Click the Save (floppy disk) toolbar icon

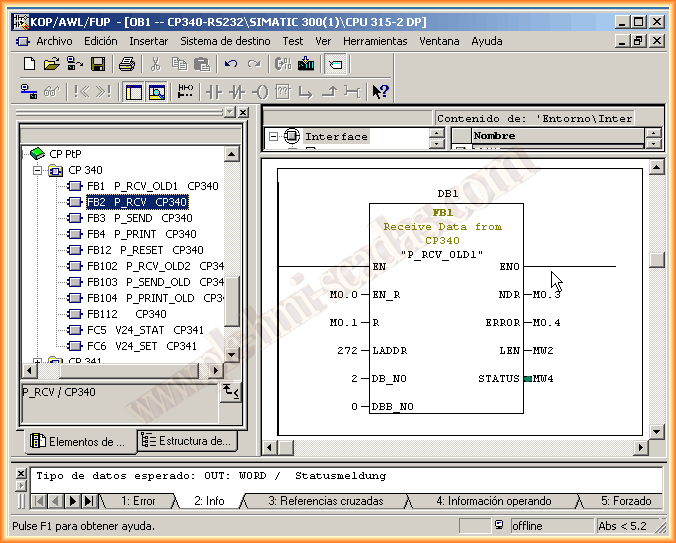tap(98, 64)
